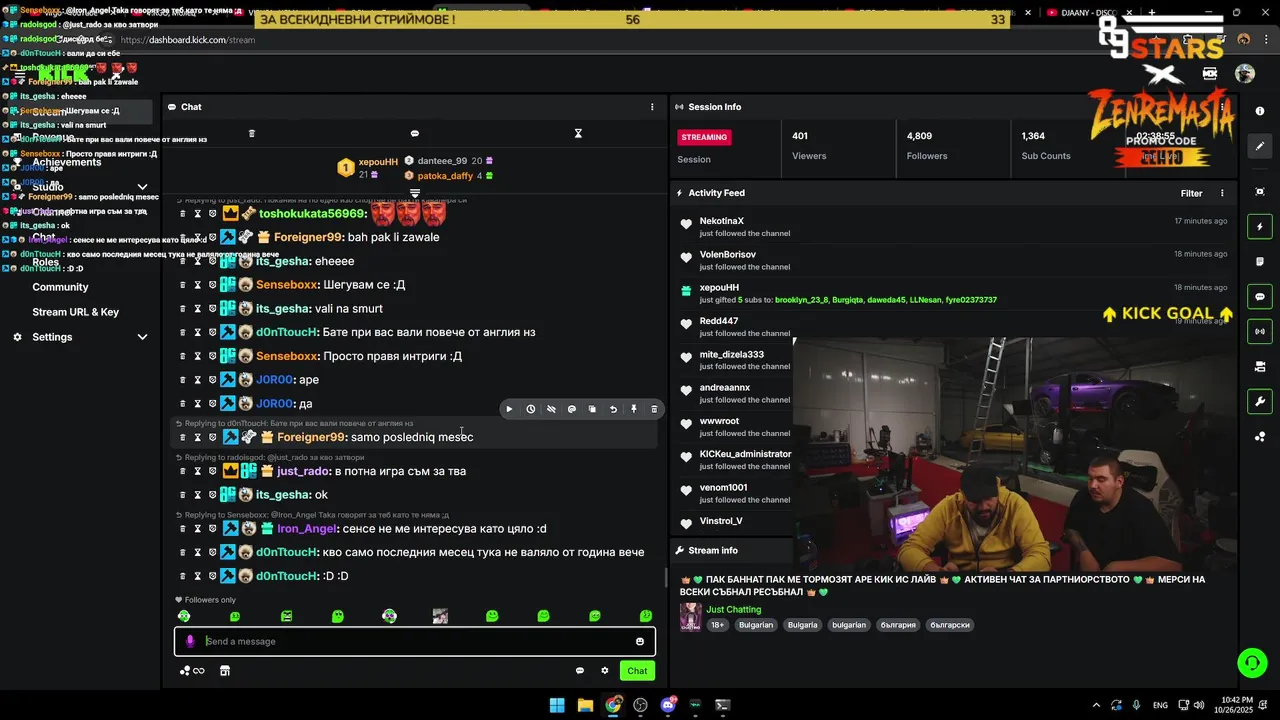Open File Explorer from the taskbar

point(585,705)
